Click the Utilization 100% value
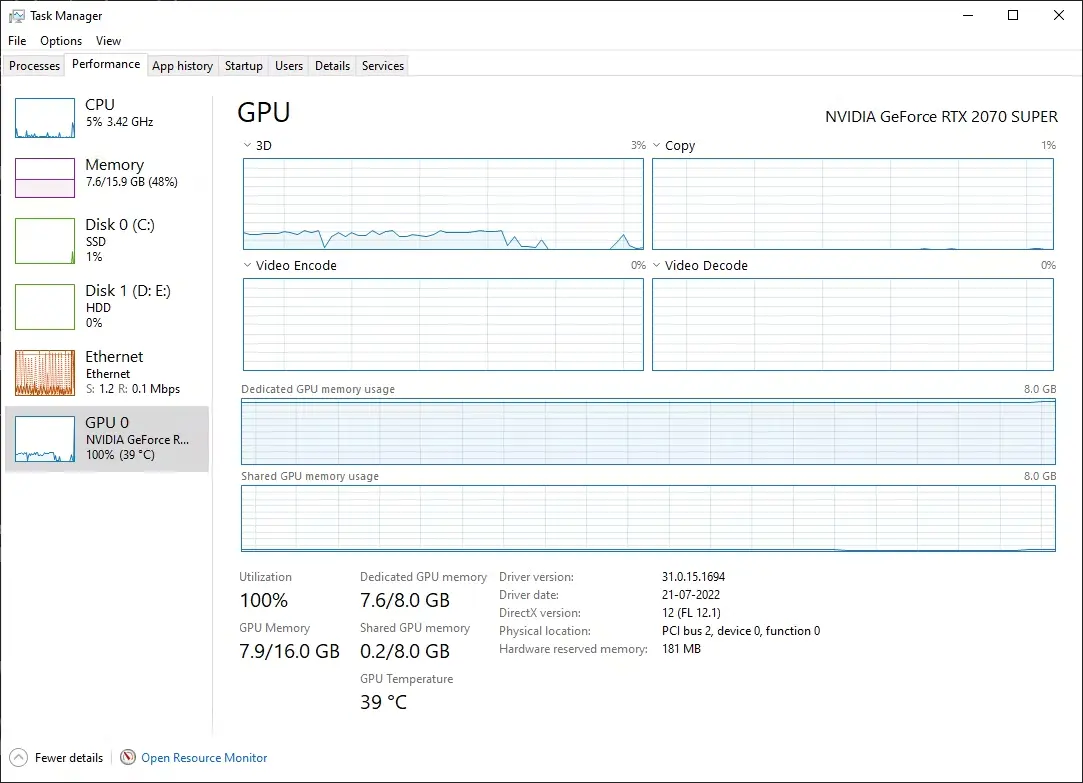 [x=264, y=600]
